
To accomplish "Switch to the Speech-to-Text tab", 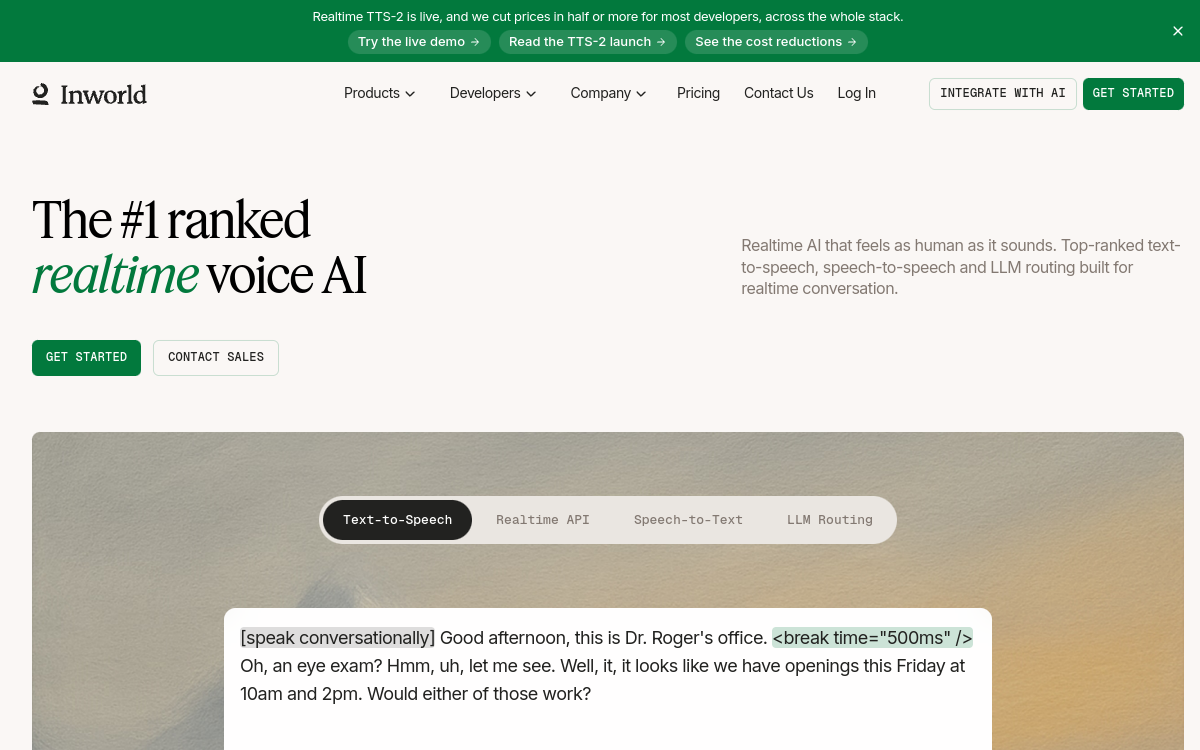I will click(688, 520).
